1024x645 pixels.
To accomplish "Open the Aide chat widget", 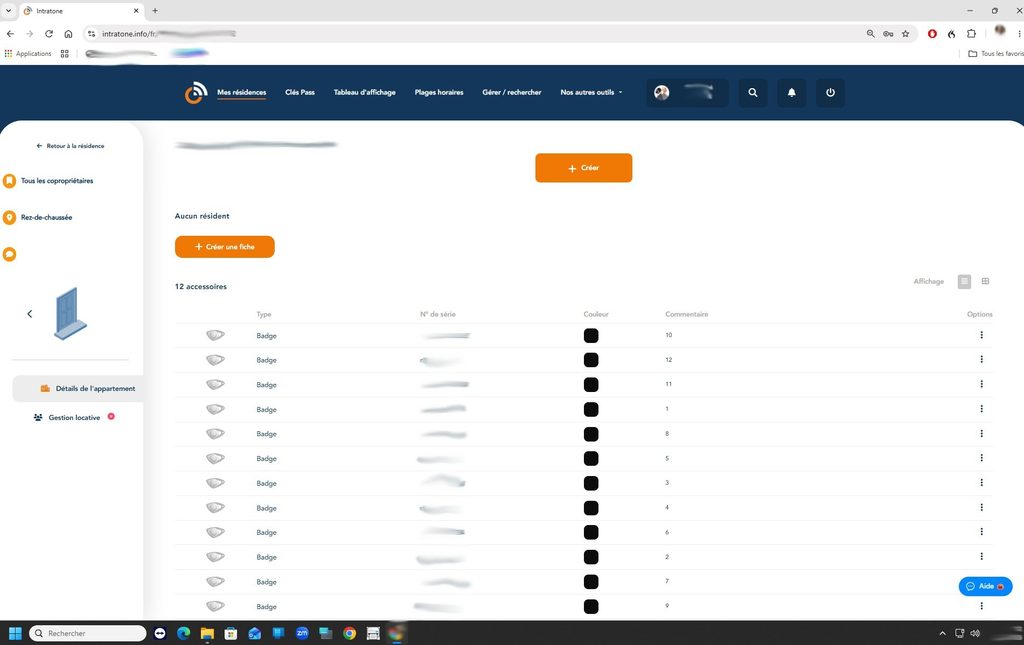I will click(x=985, y=586).
